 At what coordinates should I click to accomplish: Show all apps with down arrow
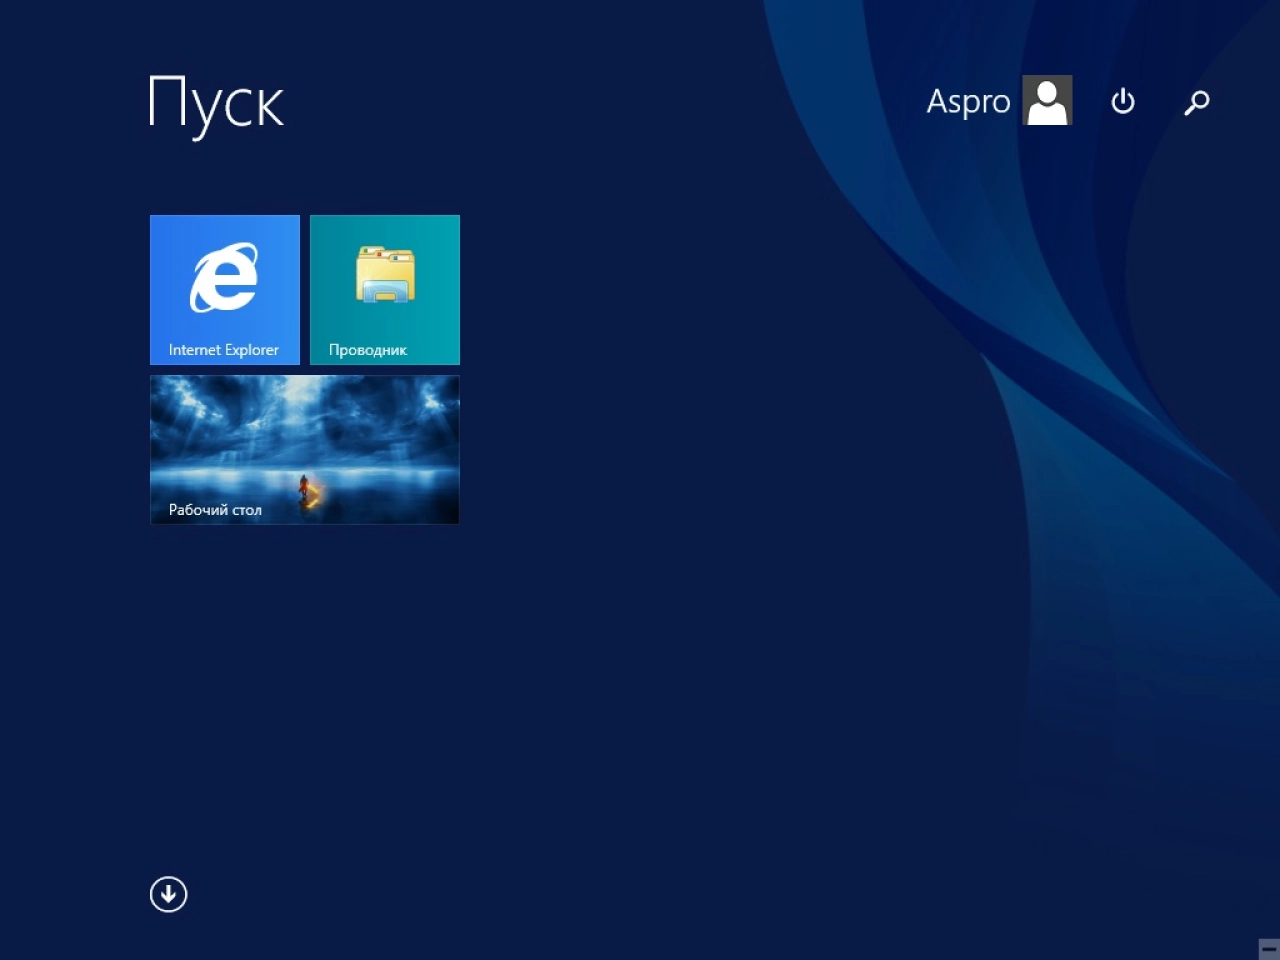click(x=168, y=894)
